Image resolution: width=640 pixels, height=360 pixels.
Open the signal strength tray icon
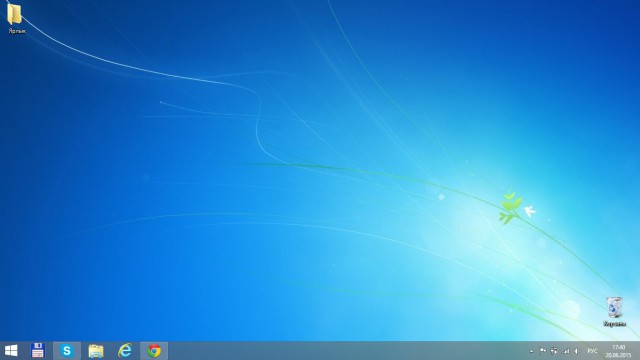coord(566,351)
